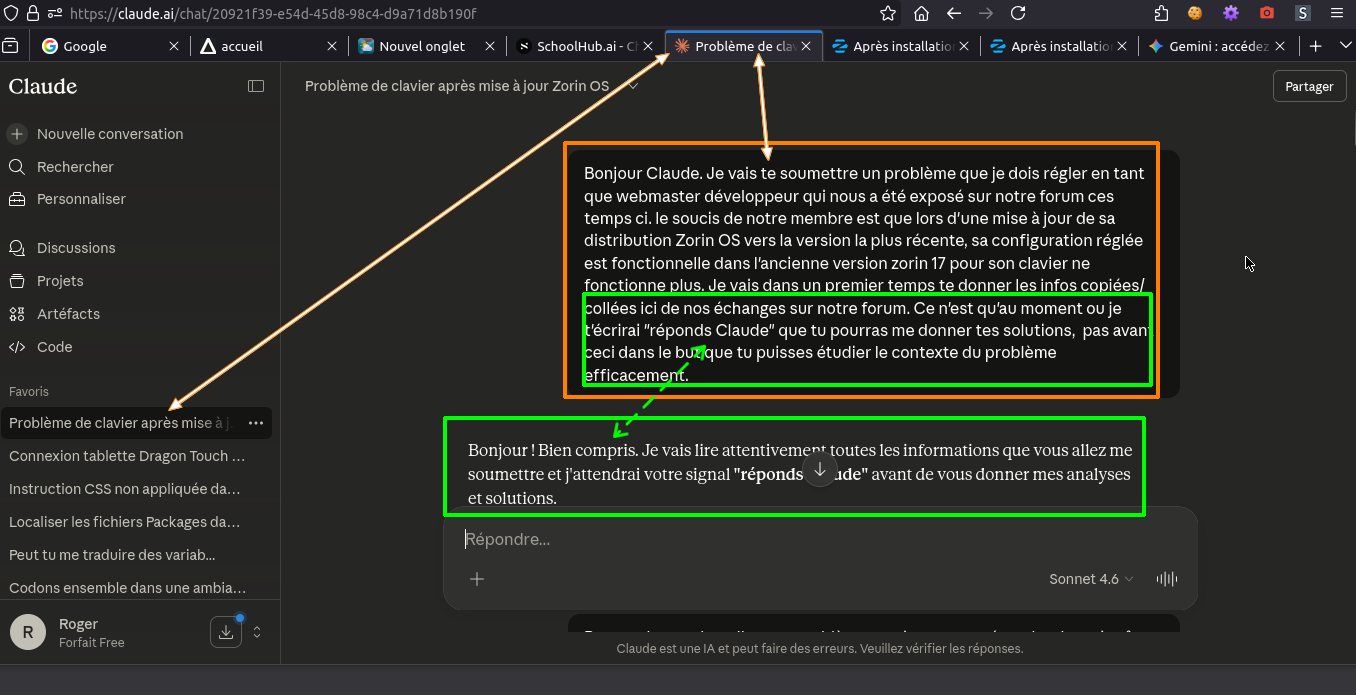Click the Partager share button
Screen dimensions: 1356x695
point(1309,86)
